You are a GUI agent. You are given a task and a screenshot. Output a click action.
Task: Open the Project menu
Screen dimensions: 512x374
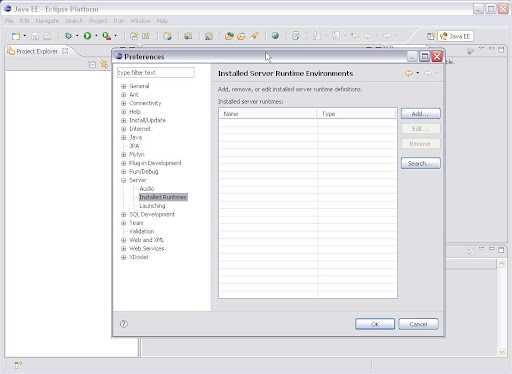coord(98,21)
